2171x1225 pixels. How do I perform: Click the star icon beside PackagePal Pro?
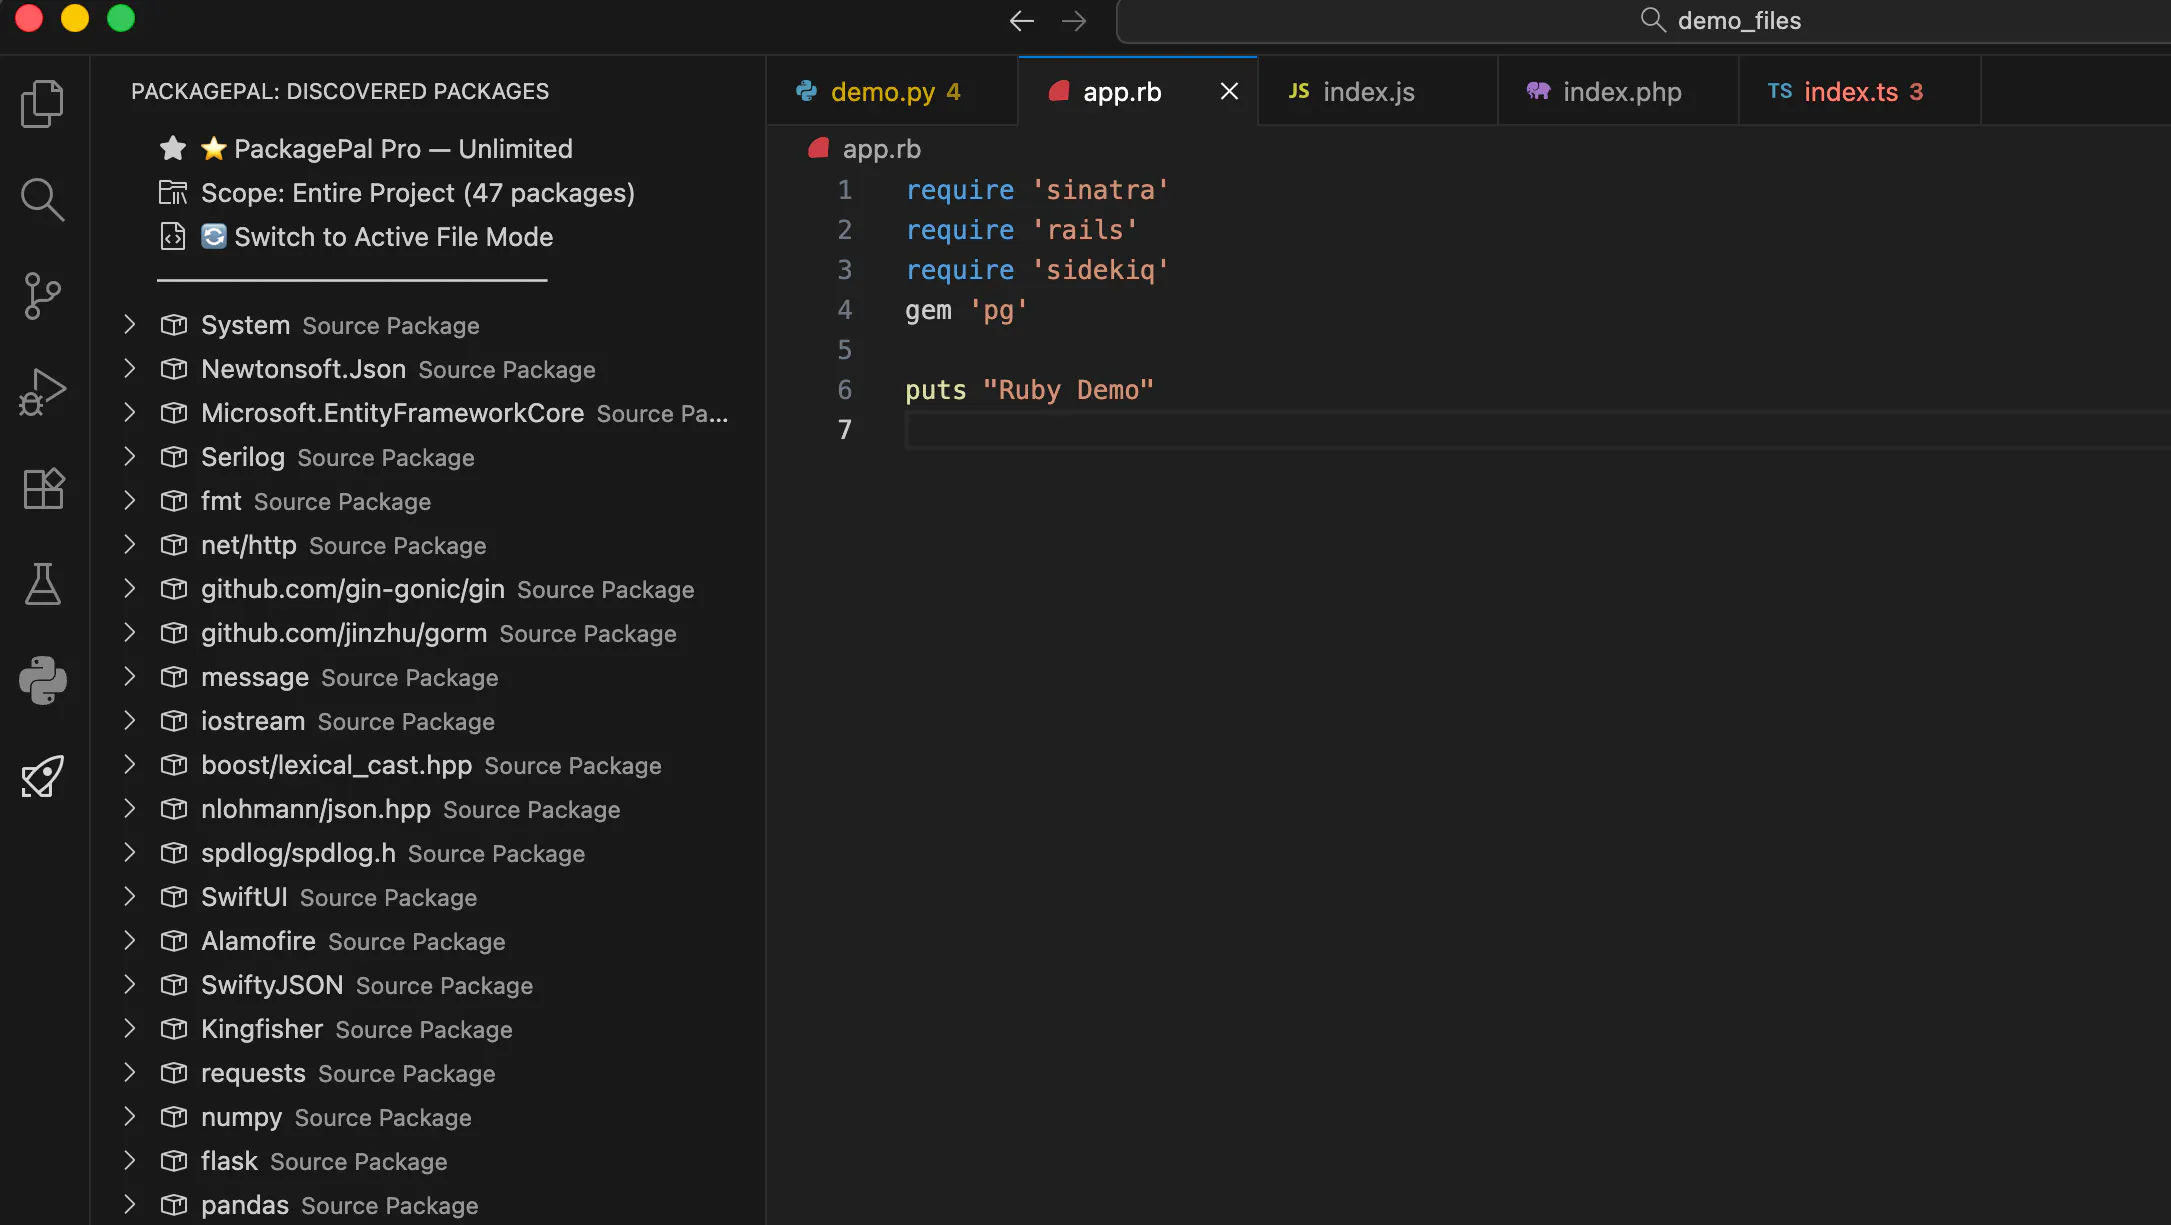pos(173,149)
